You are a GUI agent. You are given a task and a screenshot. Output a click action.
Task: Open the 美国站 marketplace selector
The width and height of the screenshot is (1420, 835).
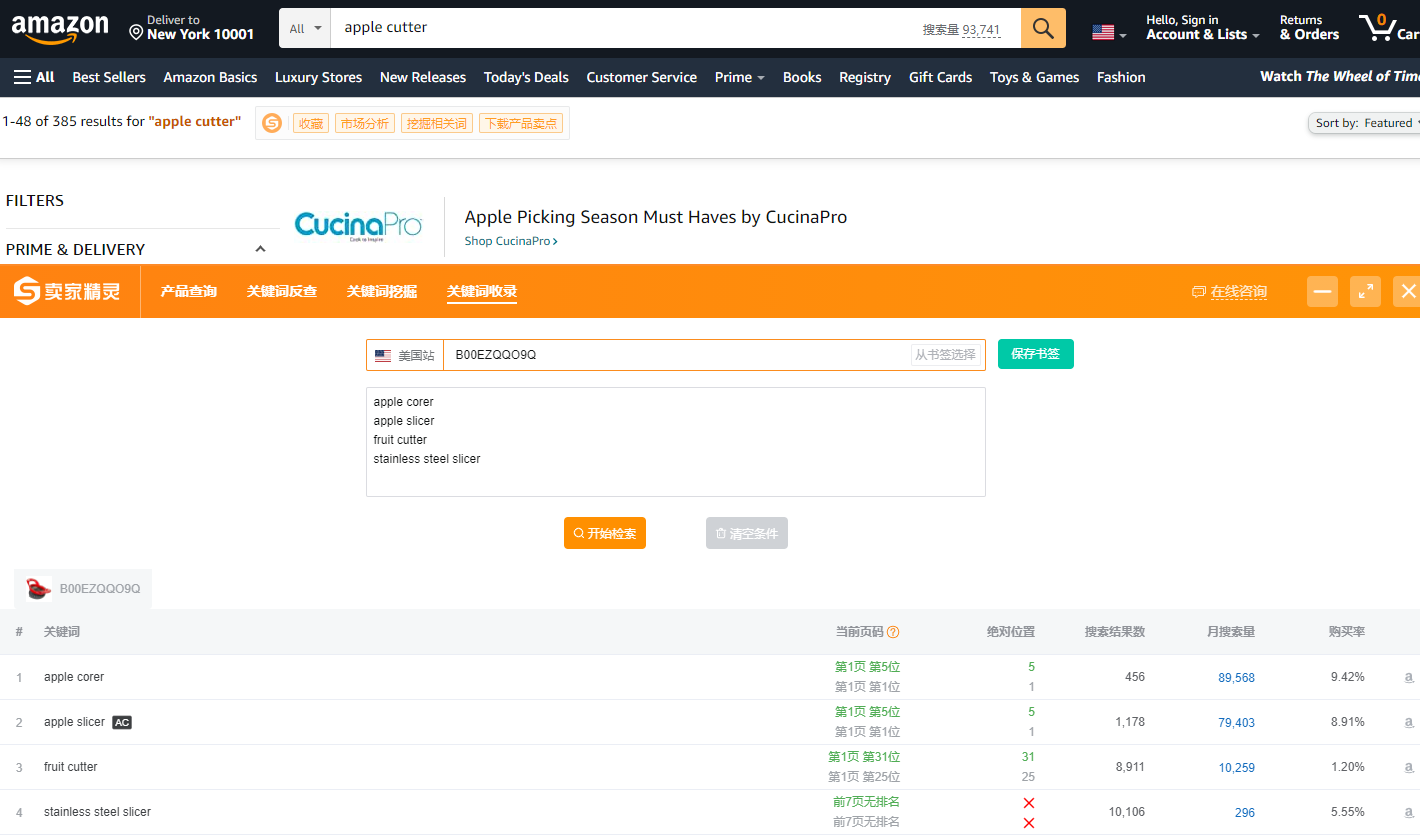pyautogui.click(x=405, y=355)
